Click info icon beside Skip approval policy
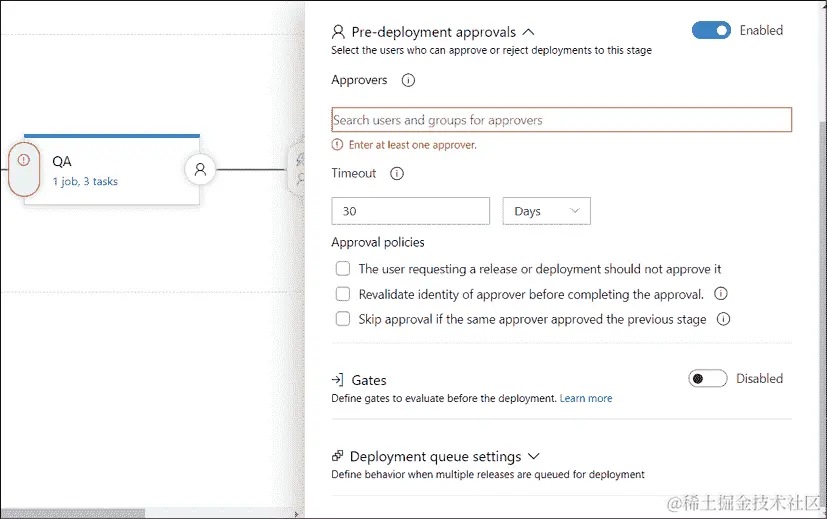Image resolution: width=827 pixels, height=519 pixels. pyautogui.click(x=723, y=320)
